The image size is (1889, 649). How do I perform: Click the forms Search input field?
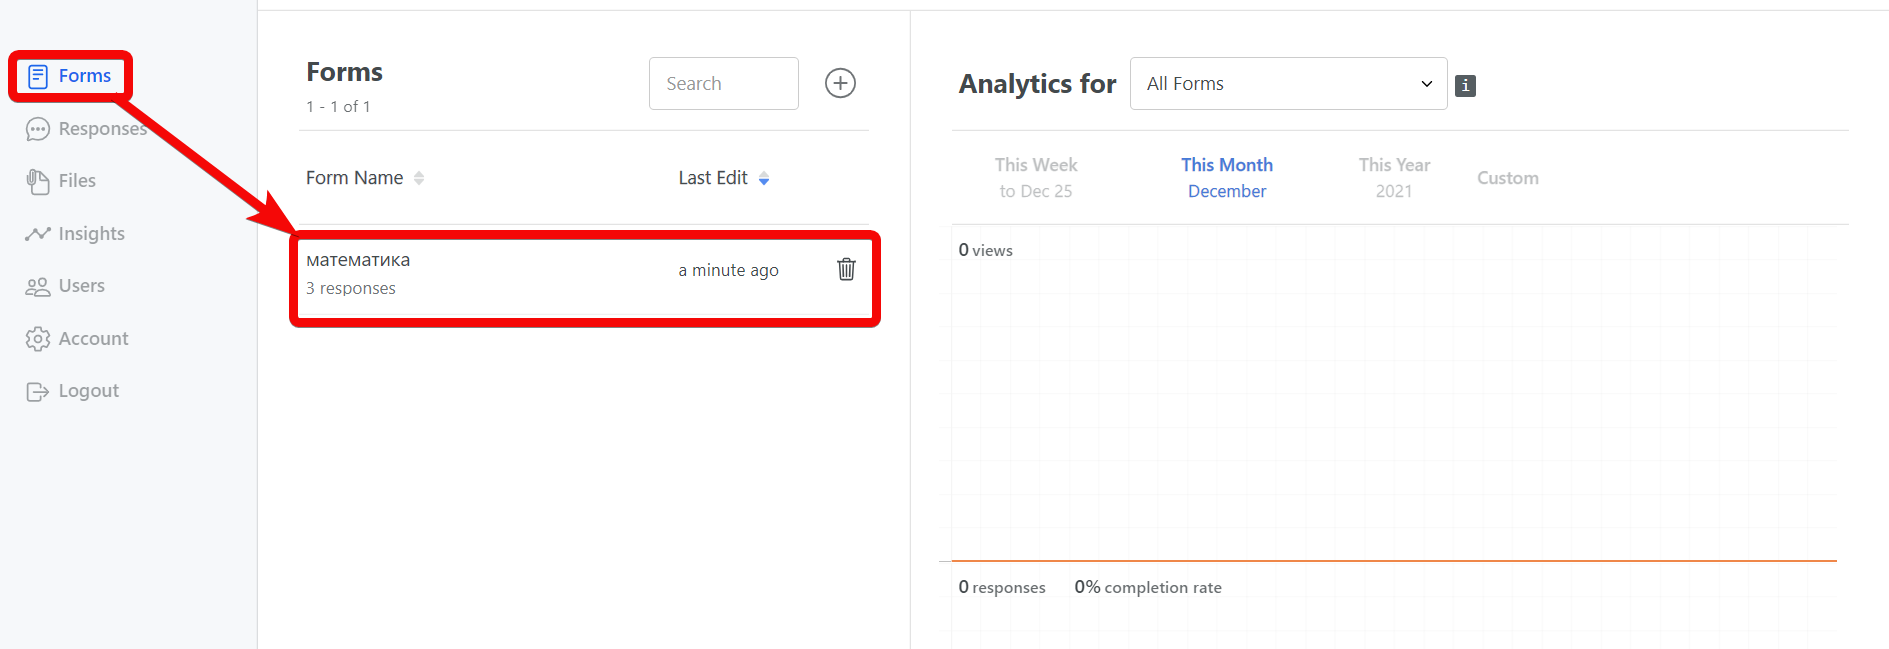tap(724, 84)
